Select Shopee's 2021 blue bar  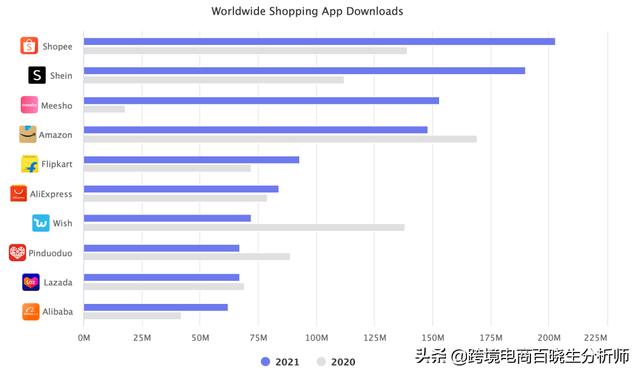click(x=319, y=41)
